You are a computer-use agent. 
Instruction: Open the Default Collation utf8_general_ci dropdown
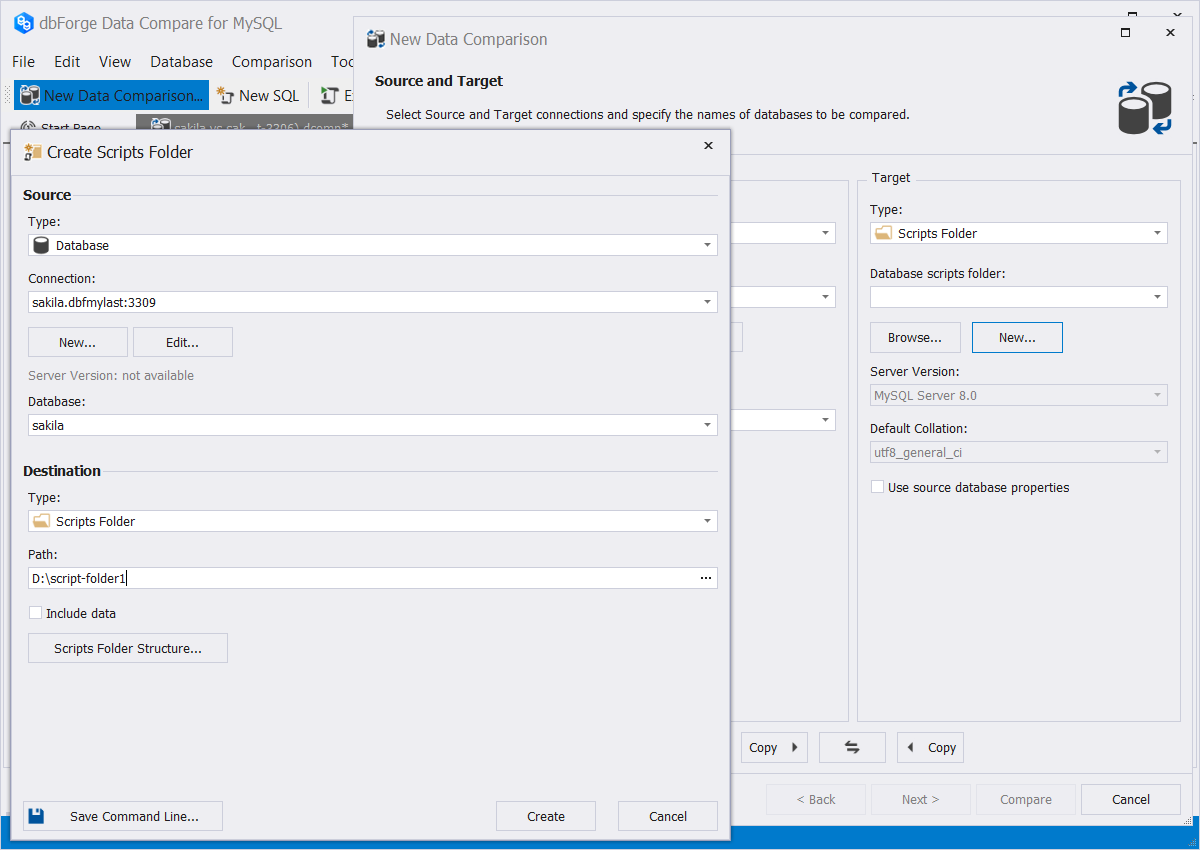click(x=1157, y=452)
